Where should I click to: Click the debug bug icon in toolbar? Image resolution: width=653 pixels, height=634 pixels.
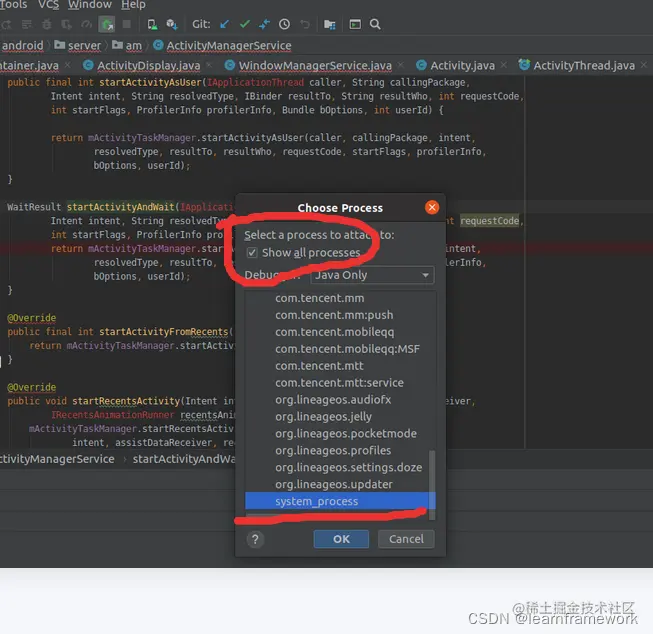pos(47,24)
